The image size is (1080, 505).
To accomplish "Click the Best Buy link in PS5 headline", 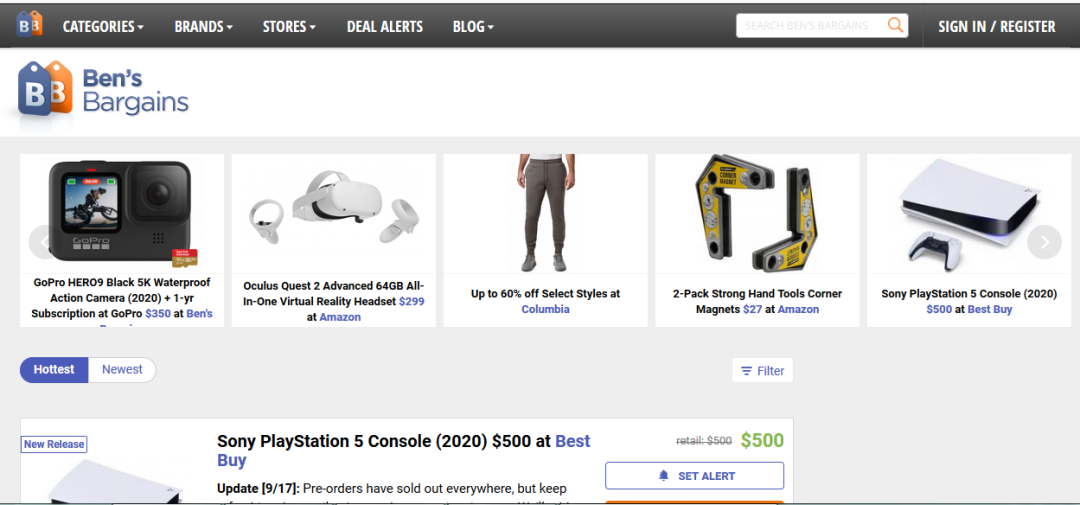I will (x=572, y=441).
